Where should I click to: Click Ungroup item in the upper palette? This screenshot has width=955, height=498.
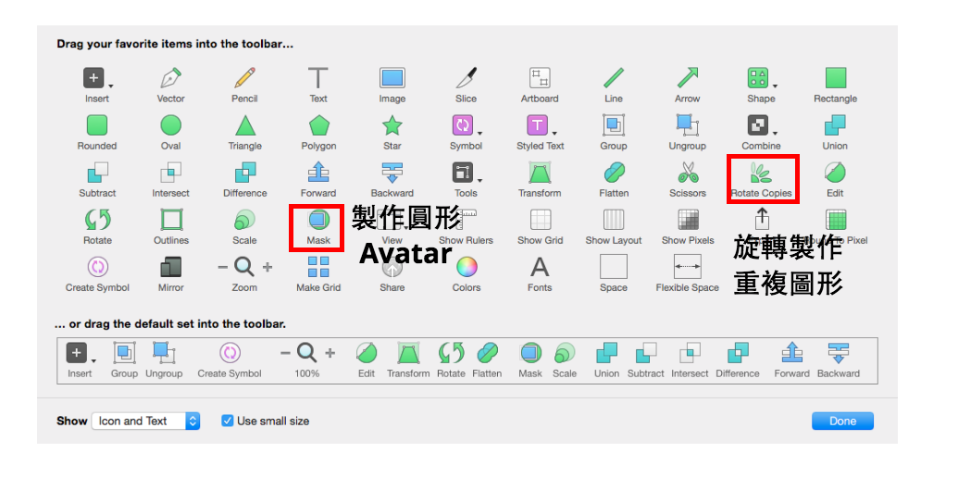pos(687,133)
